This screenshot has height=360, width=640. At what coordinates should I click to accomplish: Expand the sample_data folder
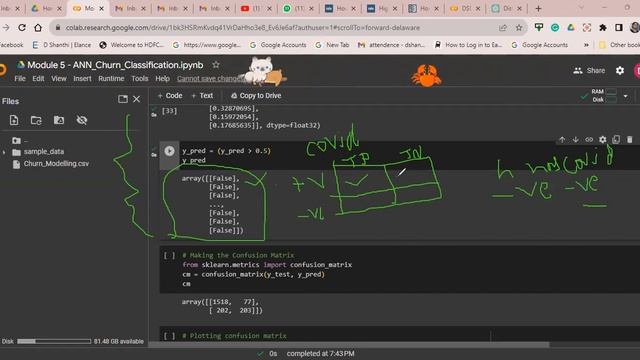pyautogui.click(x=4, y=152)
